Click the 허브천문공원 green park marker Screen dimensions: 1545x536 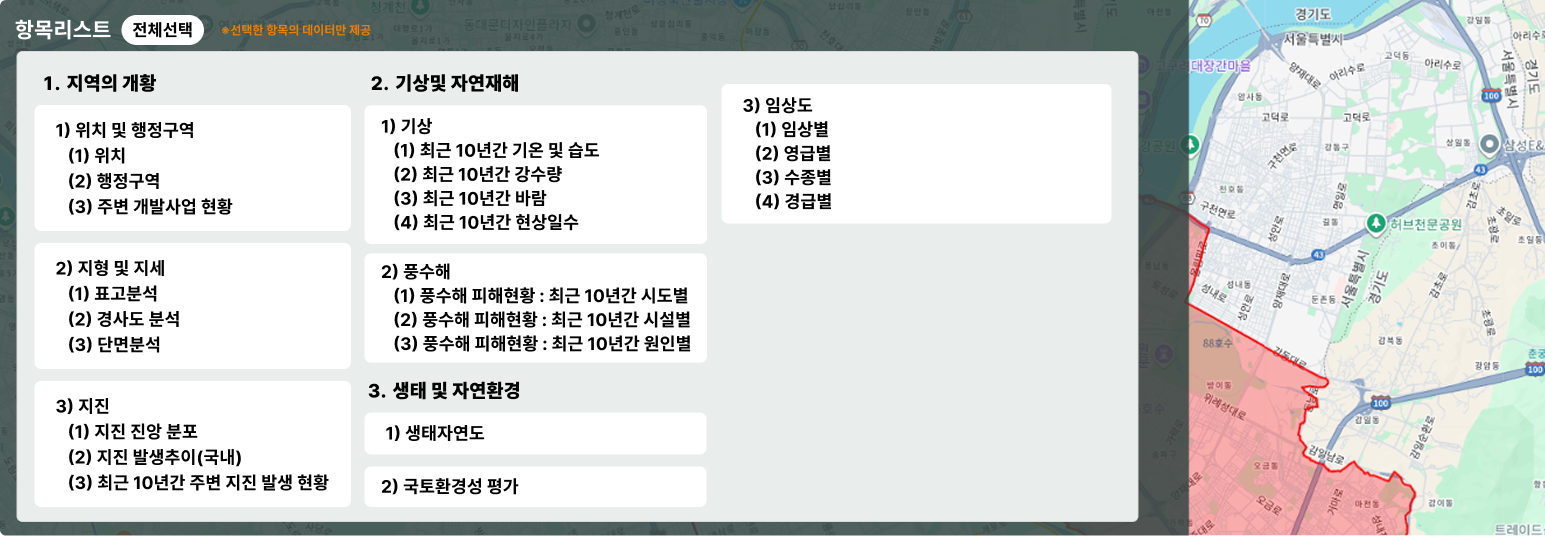coord(1376,223)
